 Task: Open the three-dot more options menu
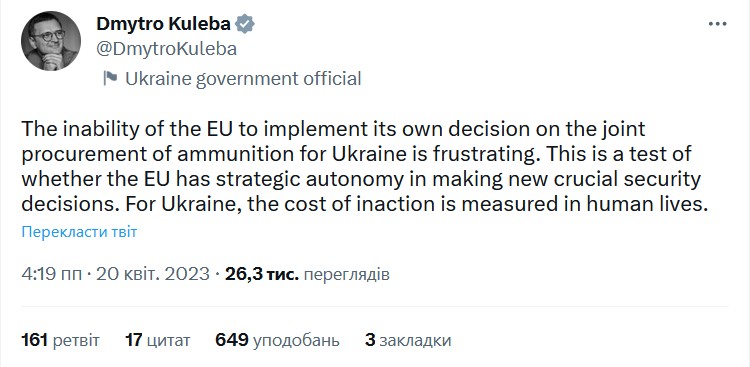click(717, 24)
